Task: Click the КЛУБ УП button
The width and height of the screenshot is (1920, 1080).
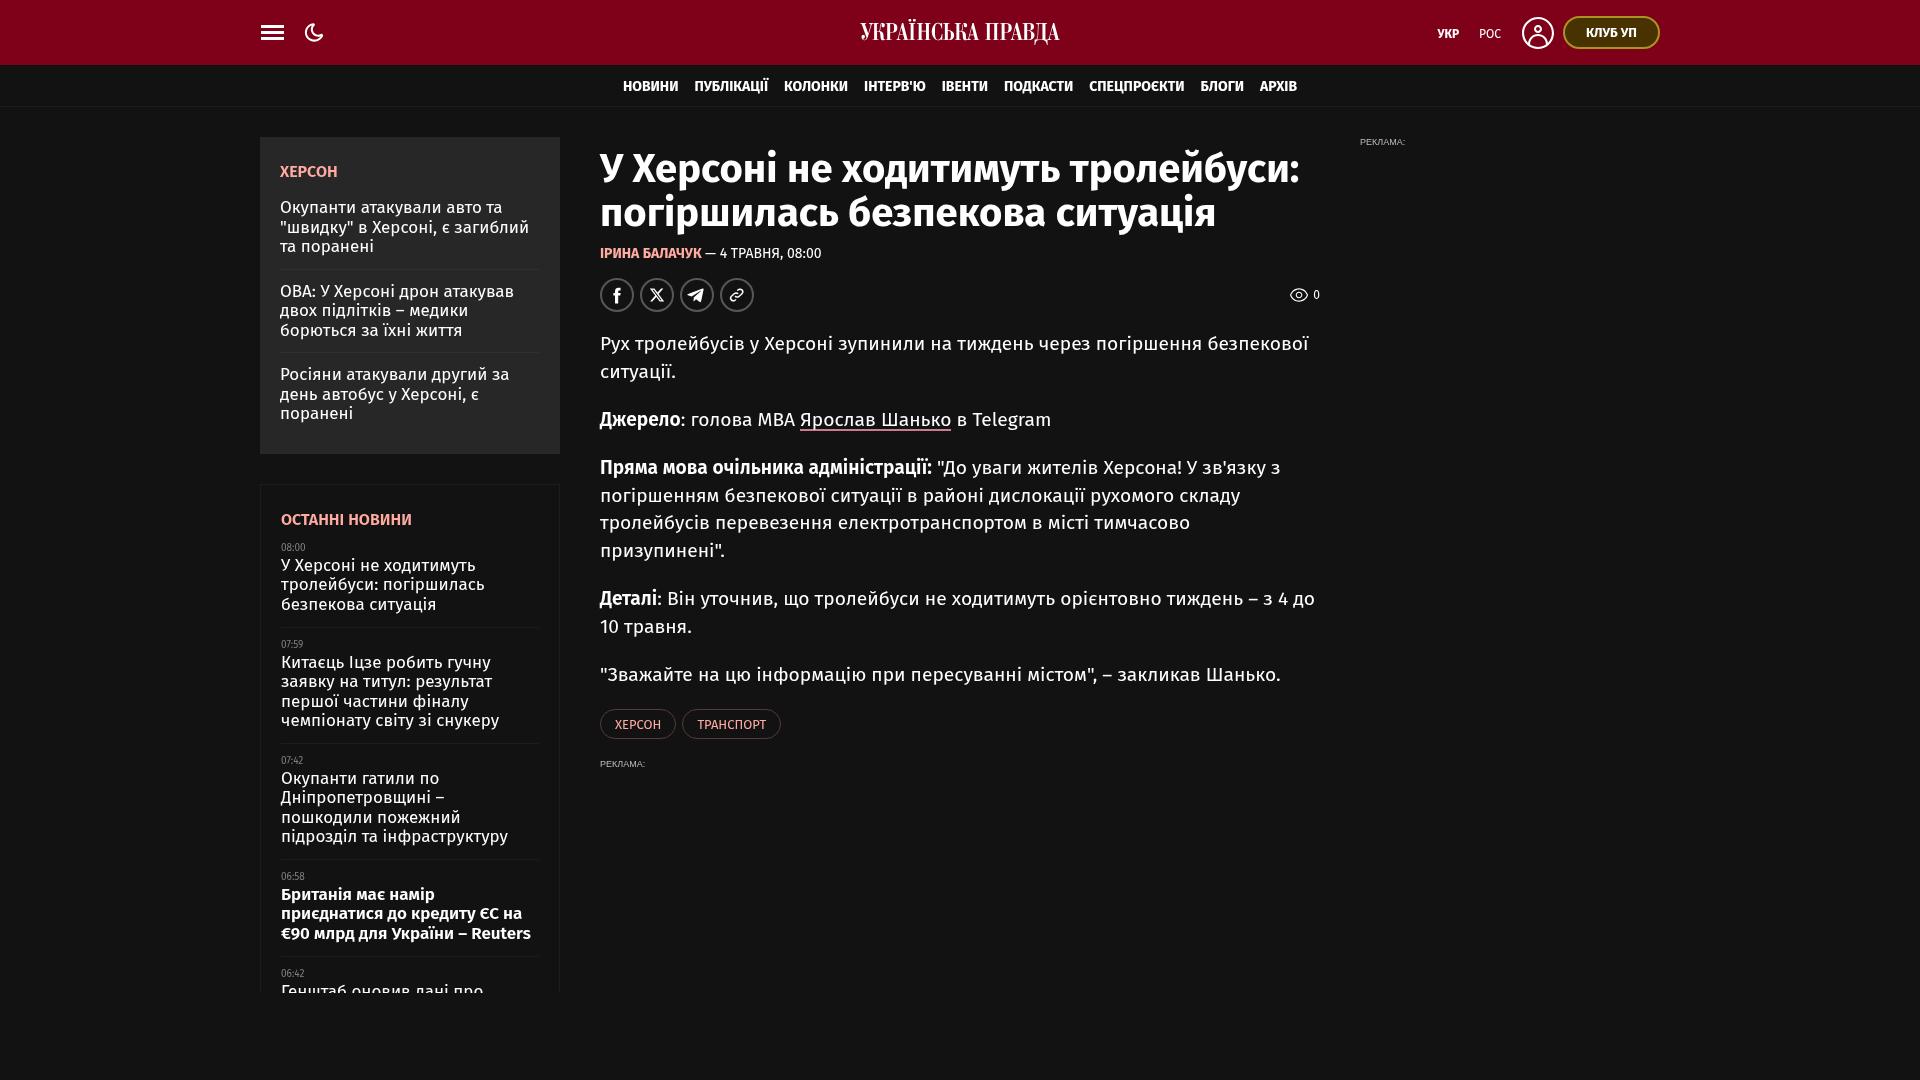Action: (x=1611, y=33)
